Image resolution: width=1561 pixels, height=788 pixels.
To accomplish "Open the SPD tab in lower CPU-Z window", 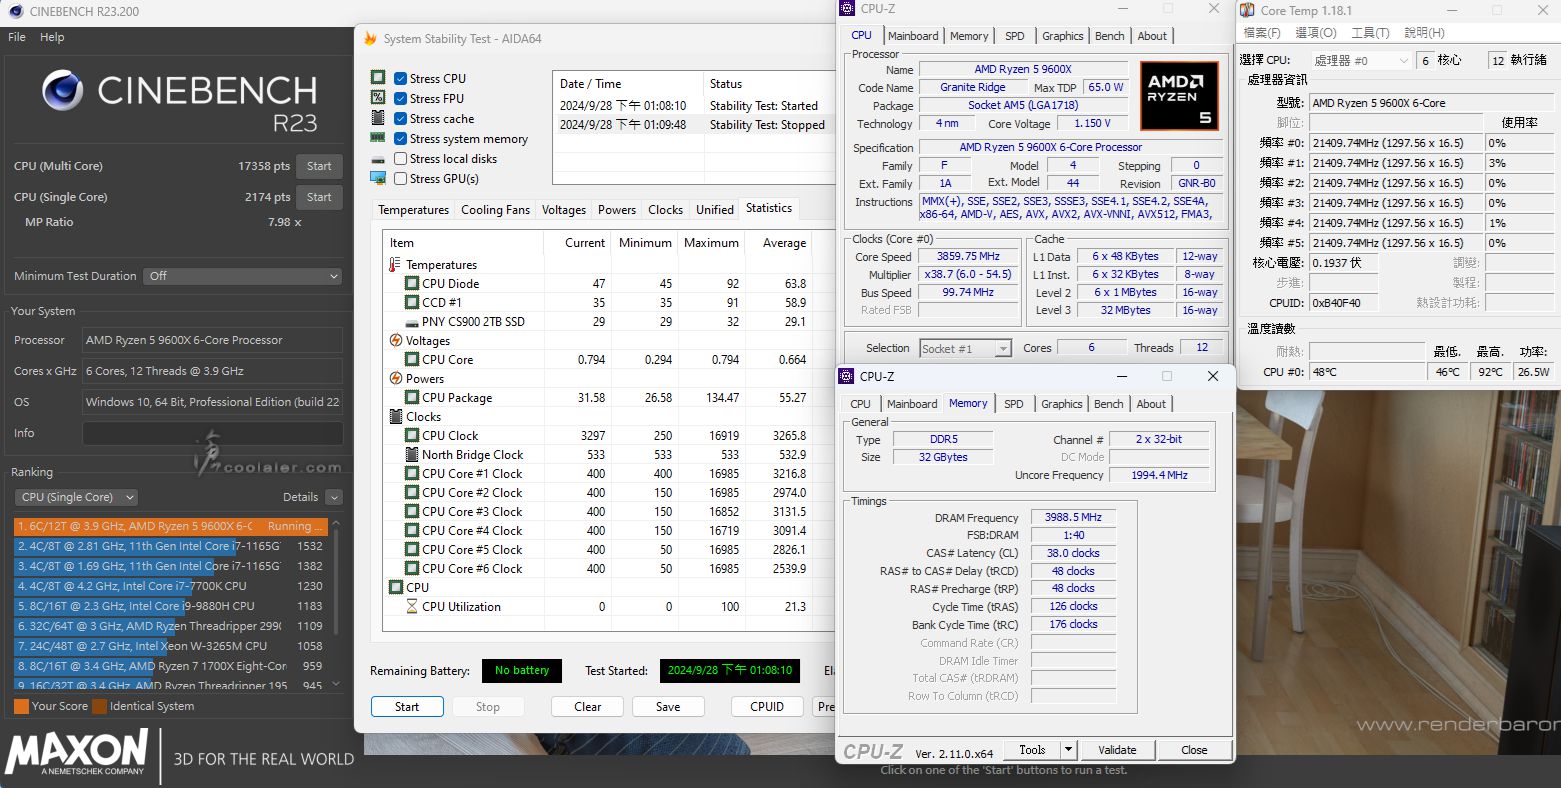I will click(x=1014, y=404).
